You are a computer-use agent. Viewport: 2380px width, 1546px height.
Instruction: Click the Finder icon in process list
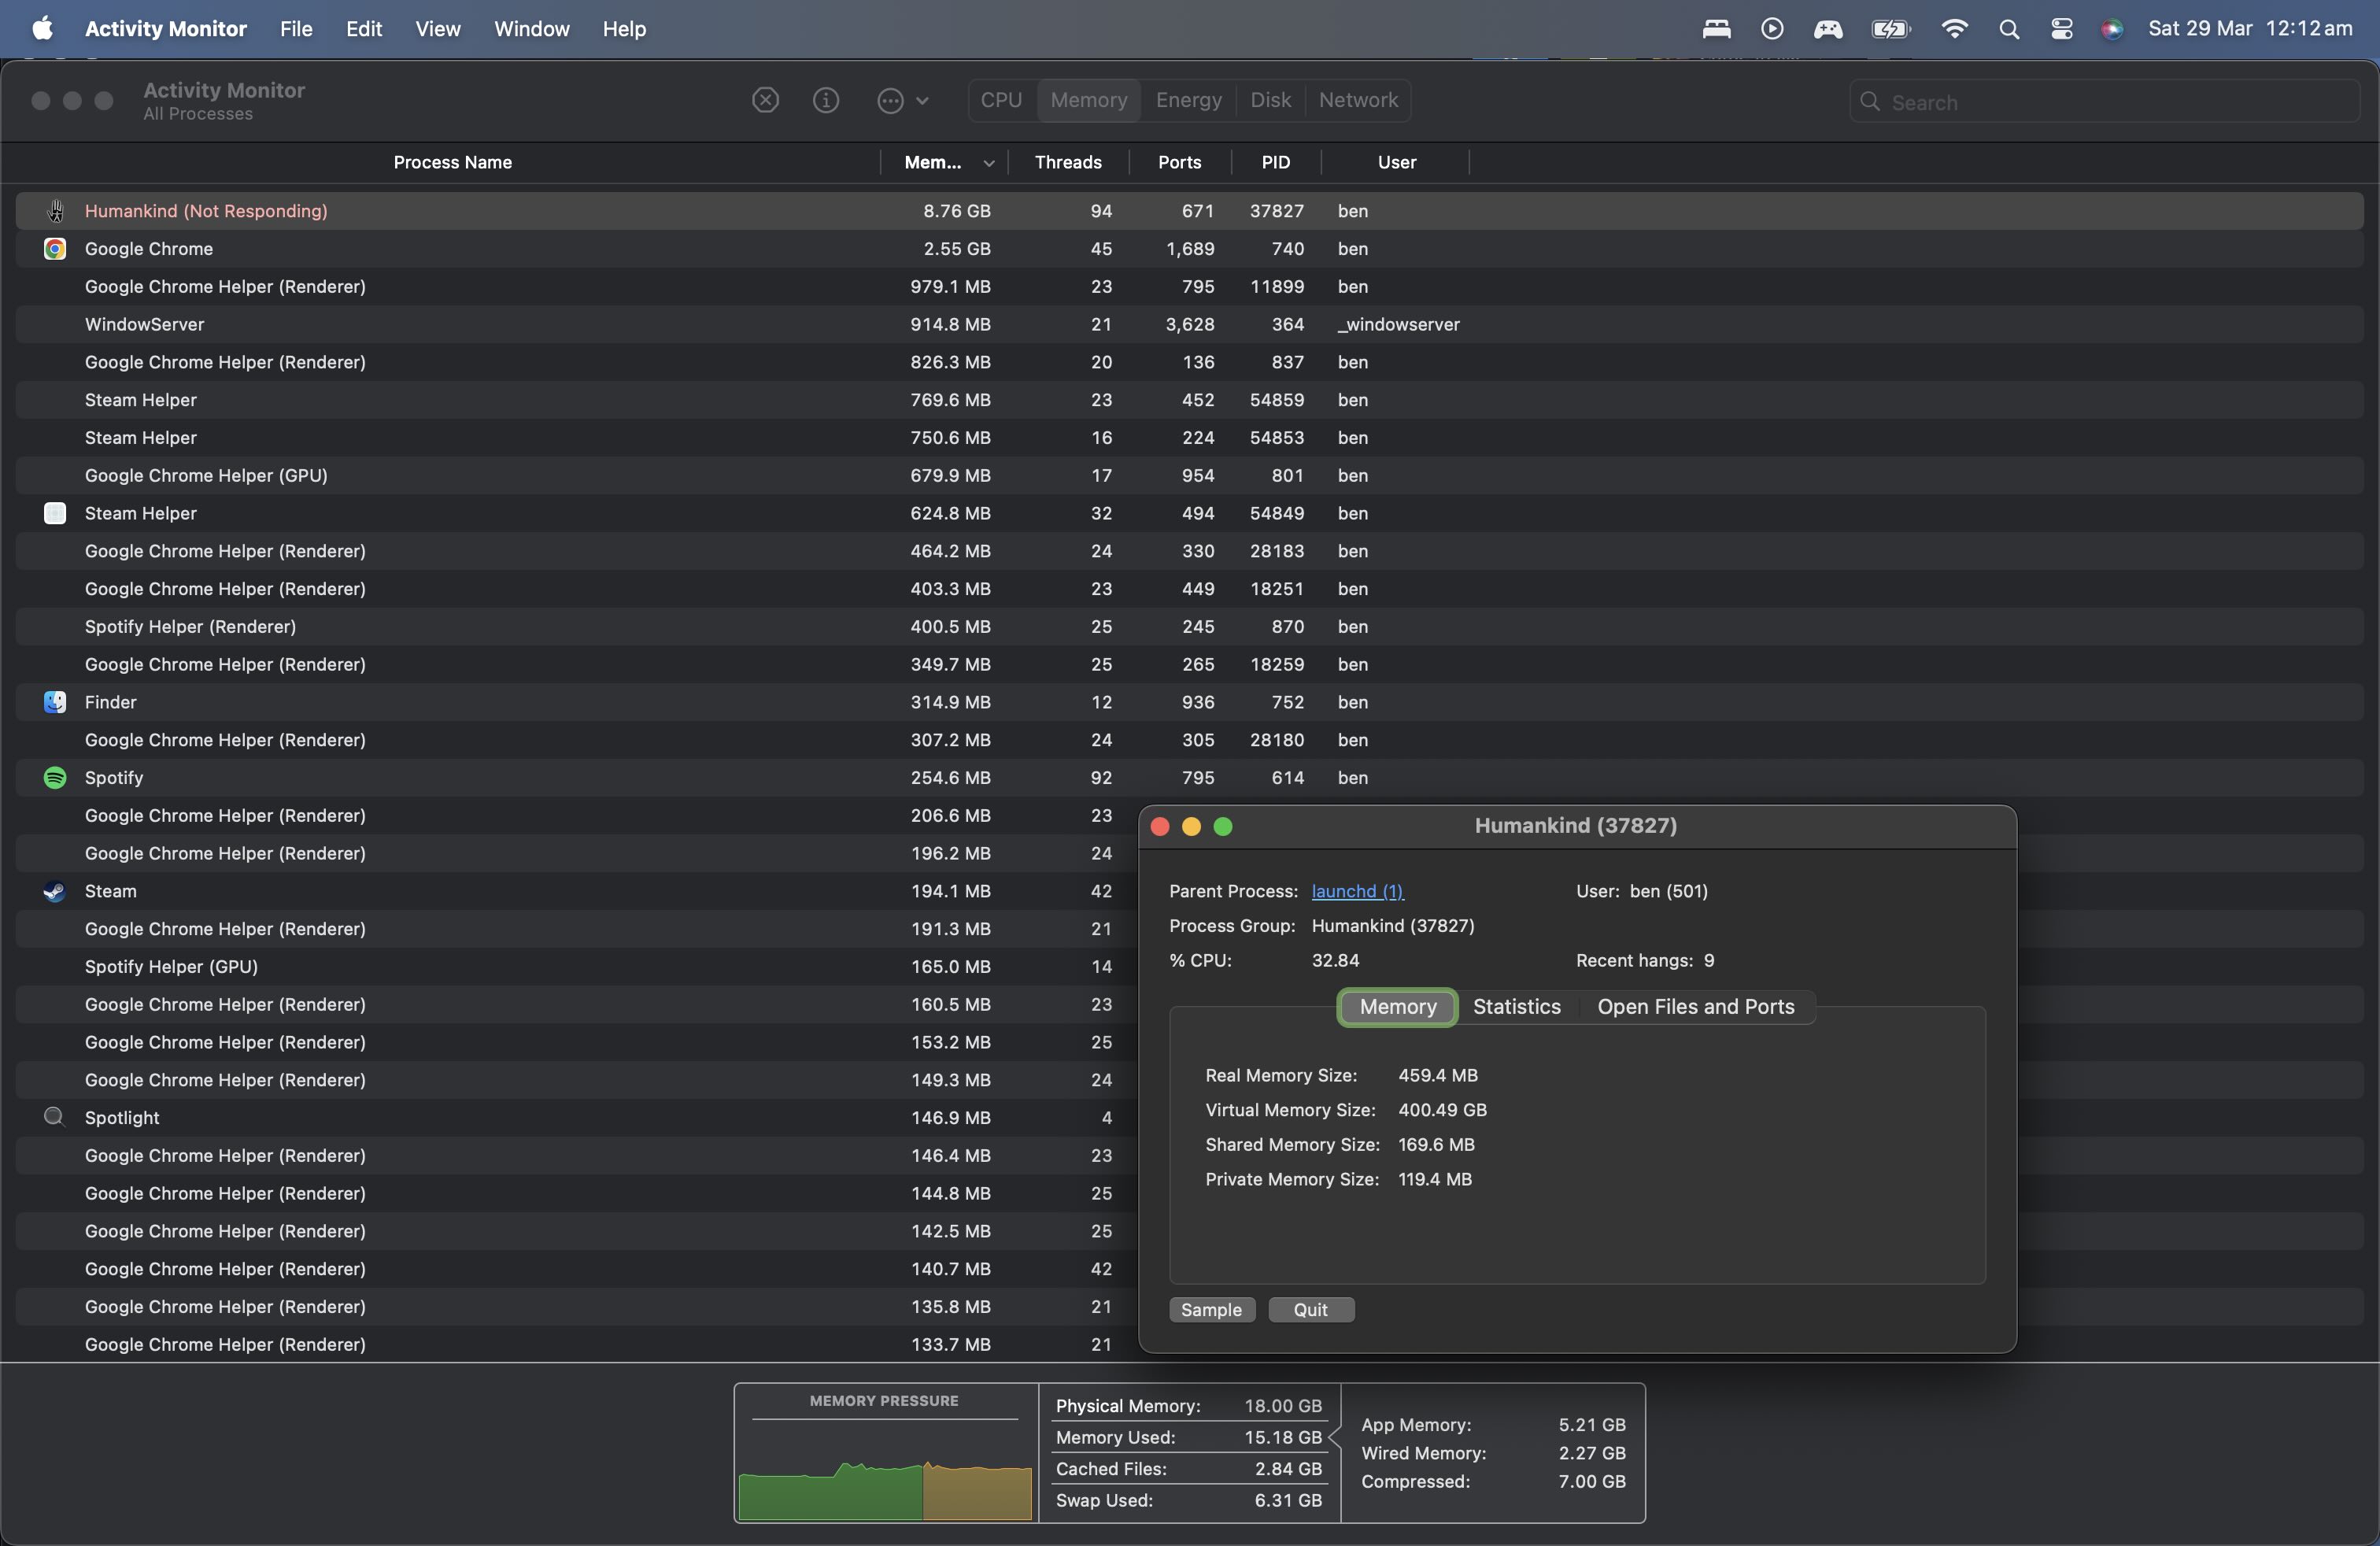pyautogui.click(x=55, y=702)
